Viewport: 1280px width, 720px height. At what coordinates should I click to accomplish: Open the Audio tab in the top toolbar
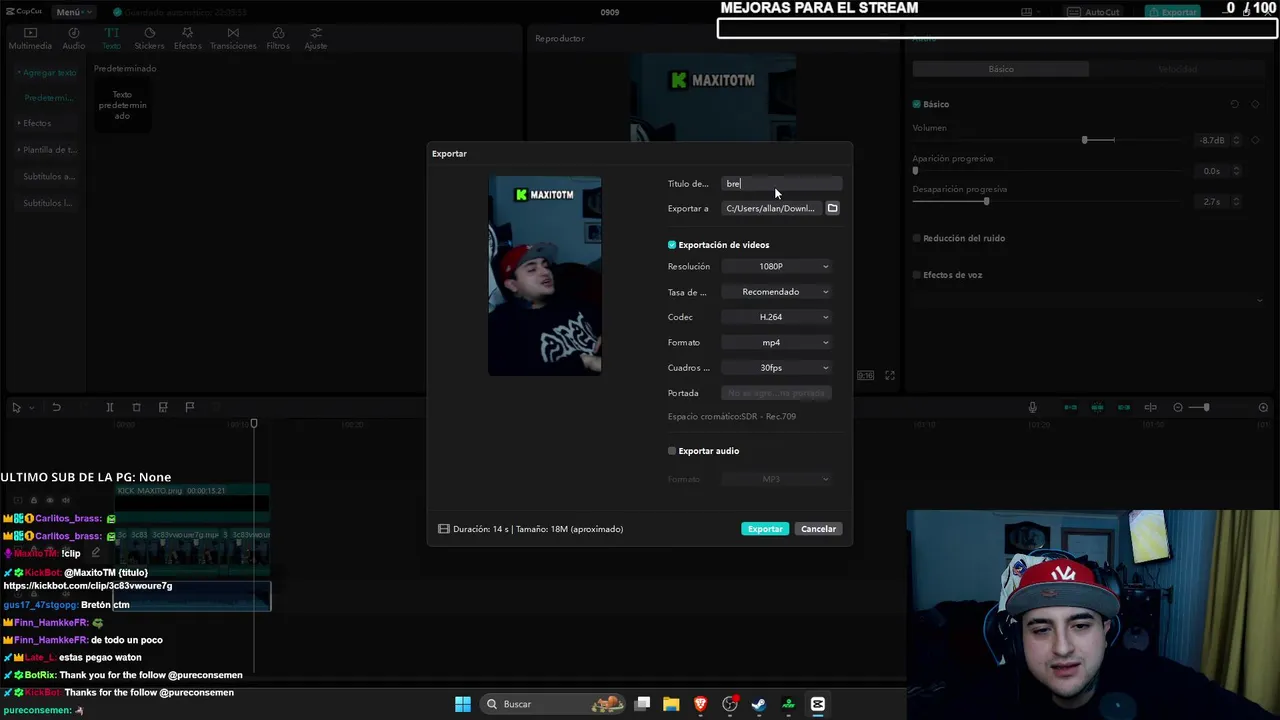[74, 39]
